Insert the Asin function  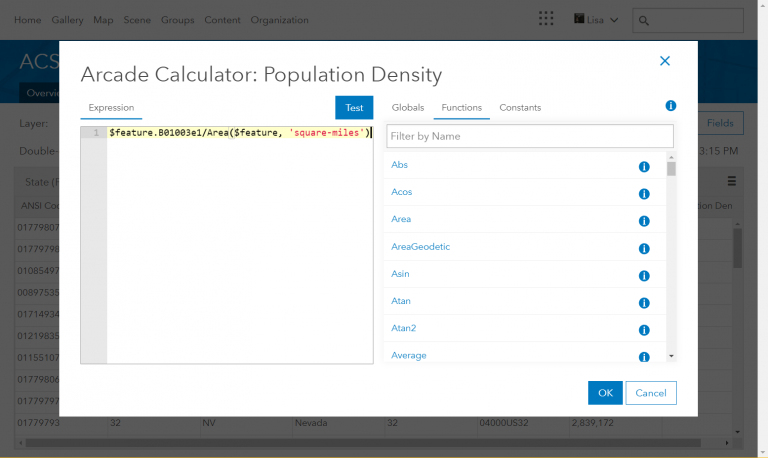coord(400,274)
